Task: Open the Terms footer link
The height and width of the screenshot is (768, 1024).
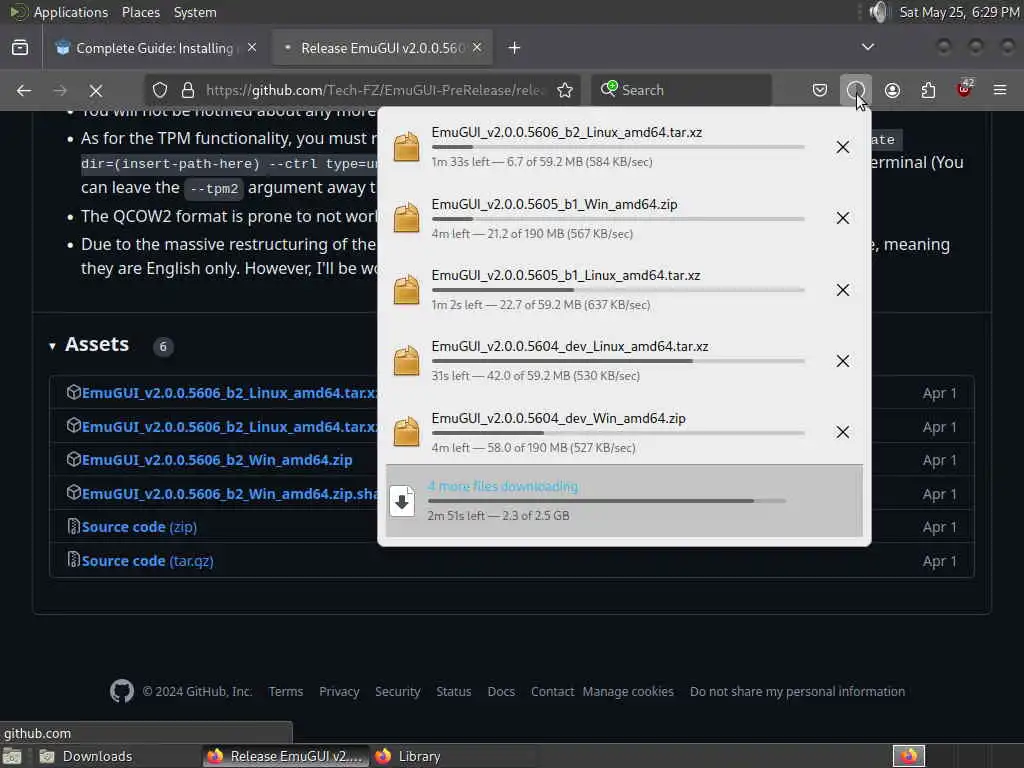Action: pos(285,692)
